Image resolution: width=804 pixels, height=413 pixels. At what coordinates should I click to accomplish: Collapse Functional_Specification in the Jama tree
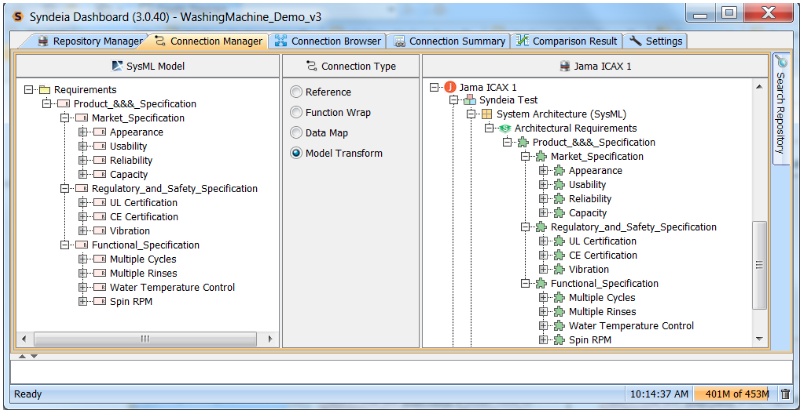(526, 284)
